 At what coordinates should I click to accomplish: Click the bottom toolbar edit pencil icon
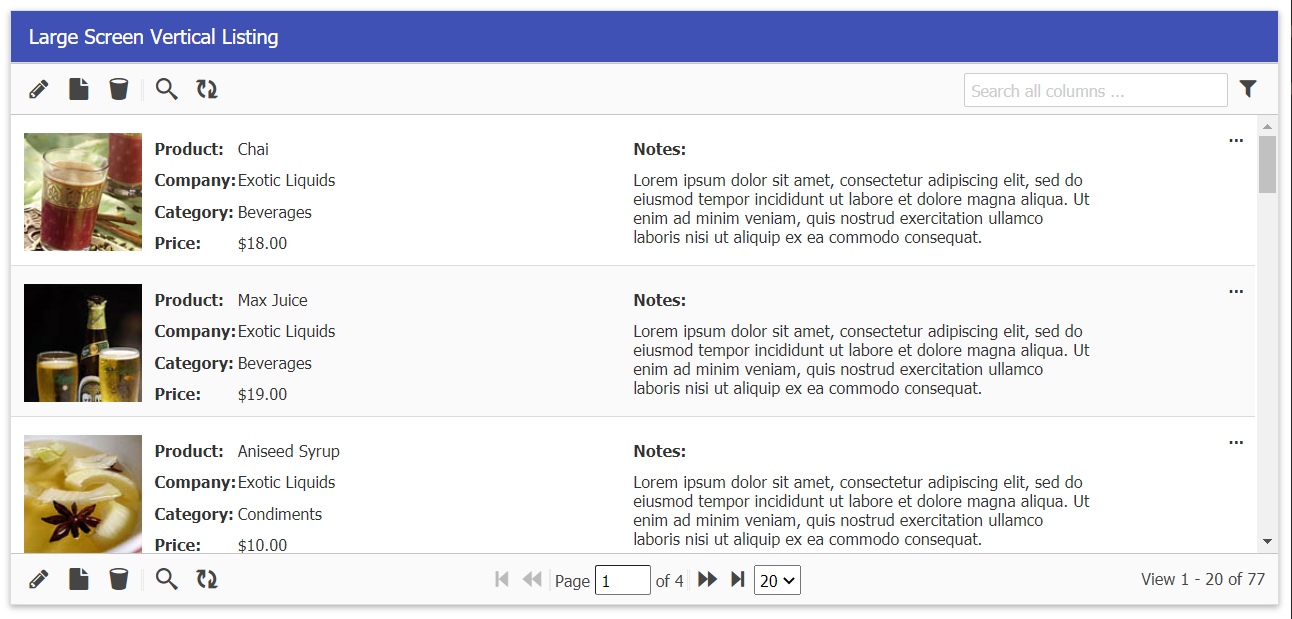tap(39, 579)
